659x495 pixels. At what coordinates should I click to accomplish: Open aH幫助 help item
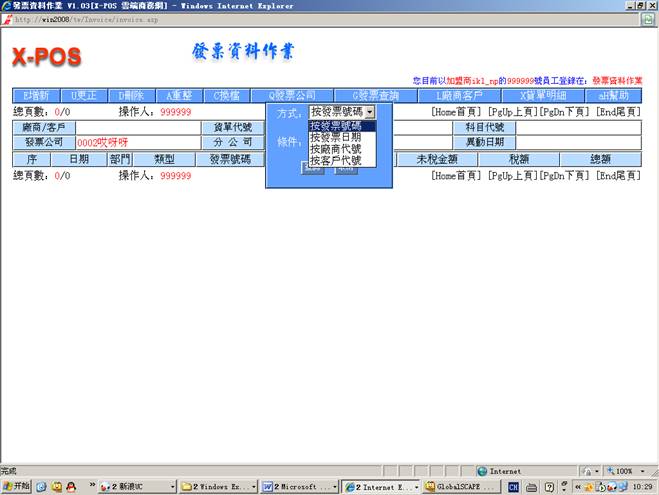(613, 95)
